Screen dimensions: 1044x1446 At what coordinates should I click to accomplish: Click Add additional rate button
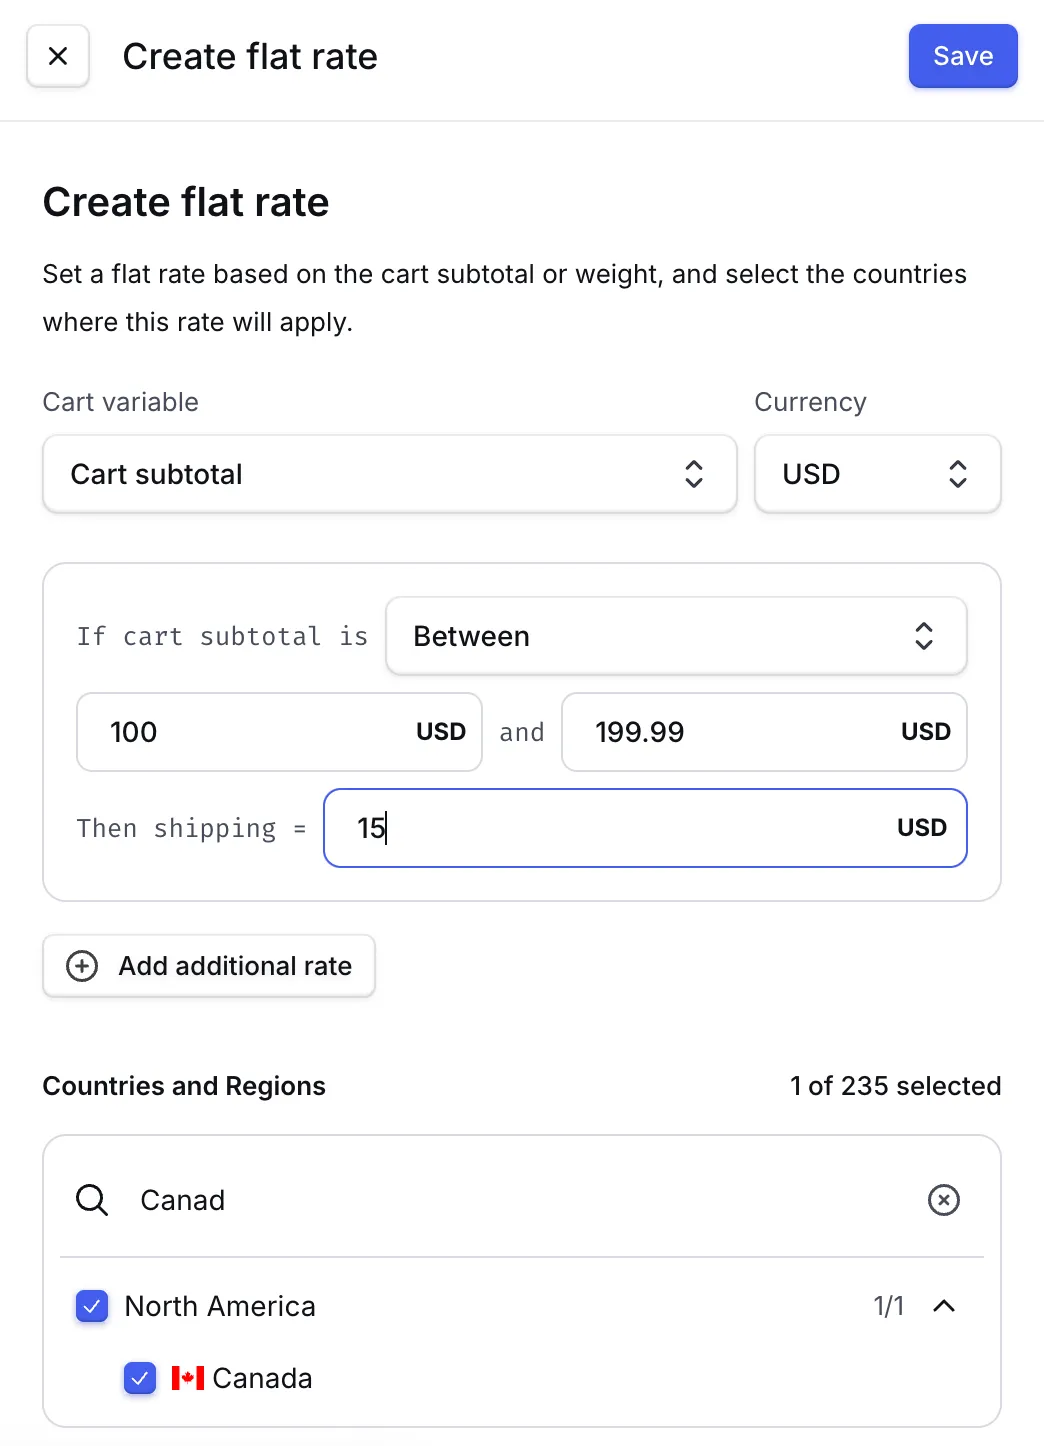click(x=209, y=966)
